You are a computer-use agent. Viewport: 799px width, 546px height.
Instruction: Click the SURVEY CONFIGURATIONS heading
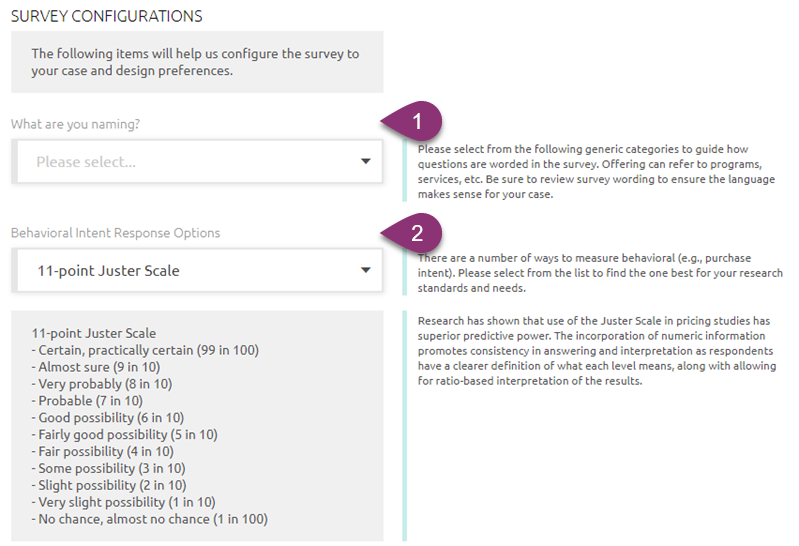pyautogui.click(x=106, y=16)
